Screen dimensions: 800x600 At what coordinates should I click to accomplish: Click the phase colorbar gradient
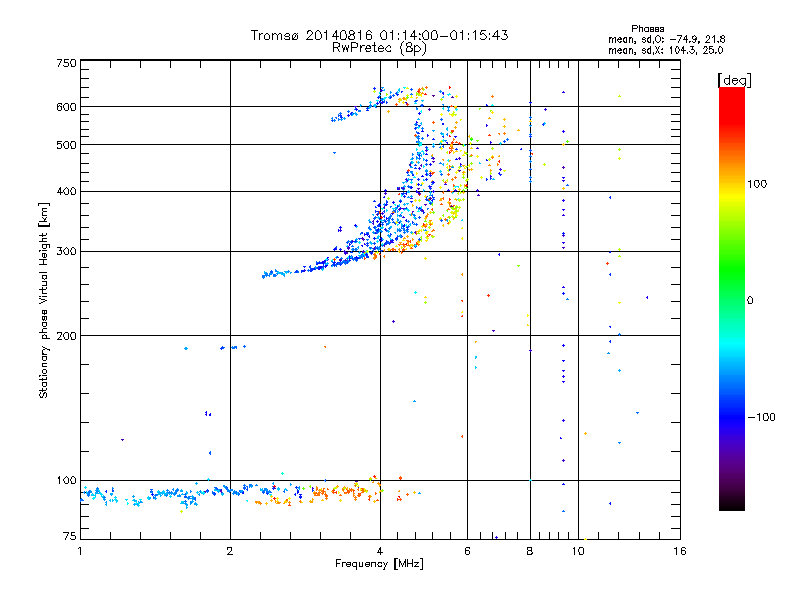click(x=732, y=298)
